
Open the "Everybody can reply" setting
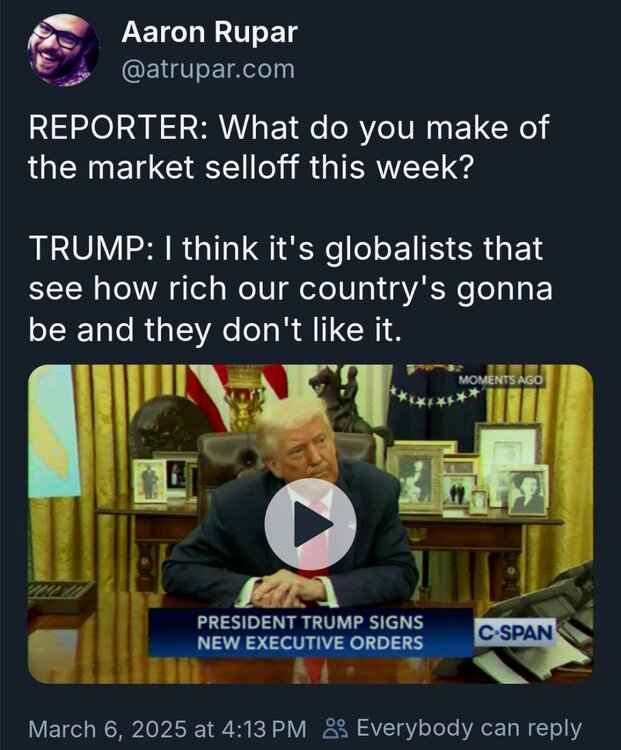point(468,727)
